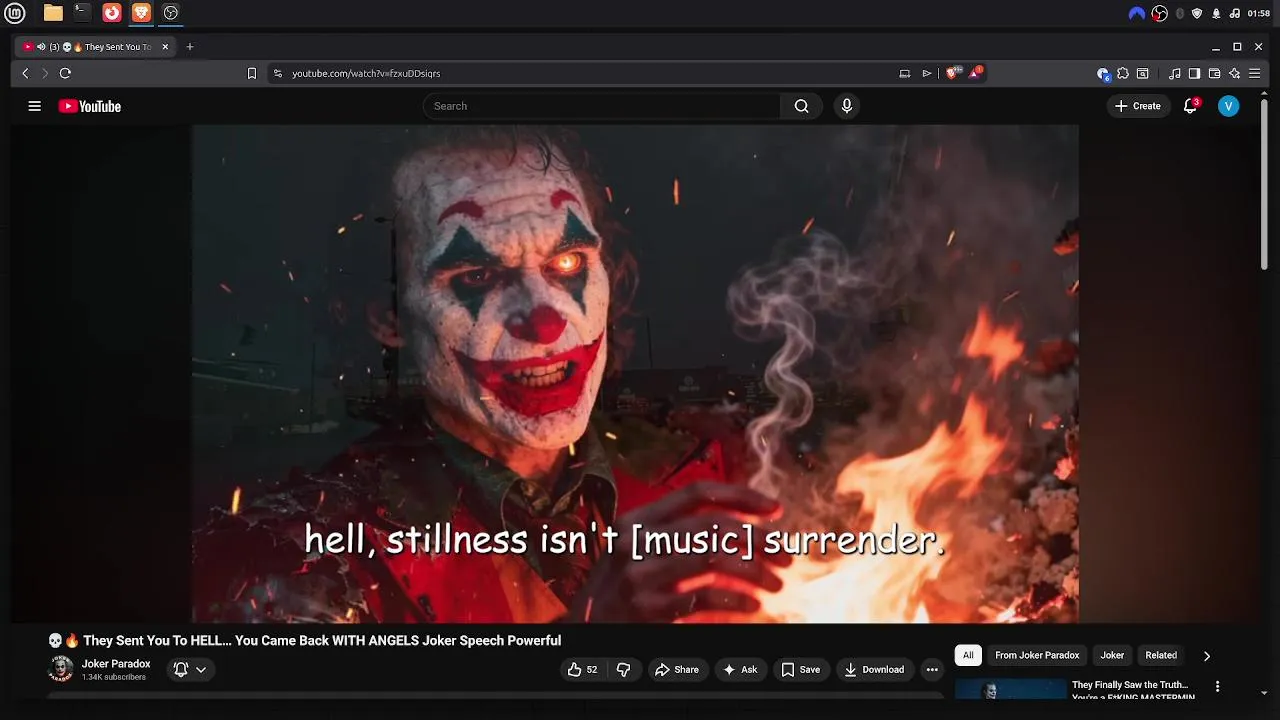This screenshot has height=720, width=1280.
Task: Download the video
Action: pyautogui.click(x=874, y=670)
